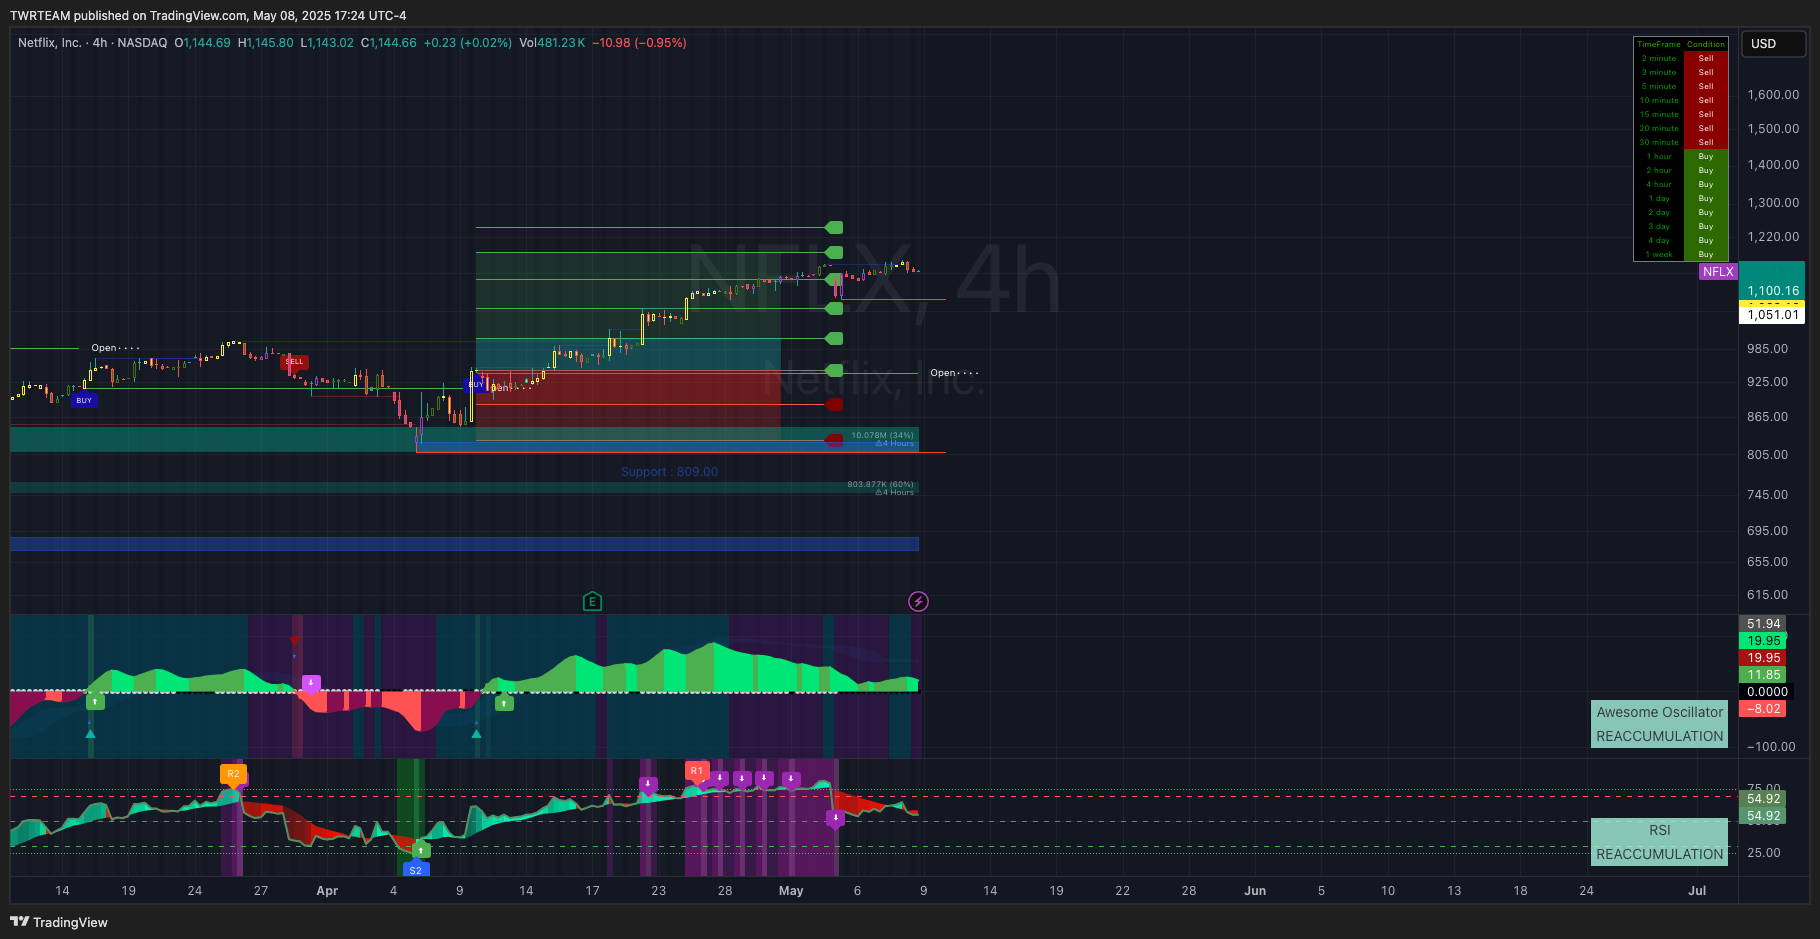Image resolution: width=1820 pixels, height=939 pixels.
Task: Click the 1,051.01 price label
Action: (x=1773, y=314)
